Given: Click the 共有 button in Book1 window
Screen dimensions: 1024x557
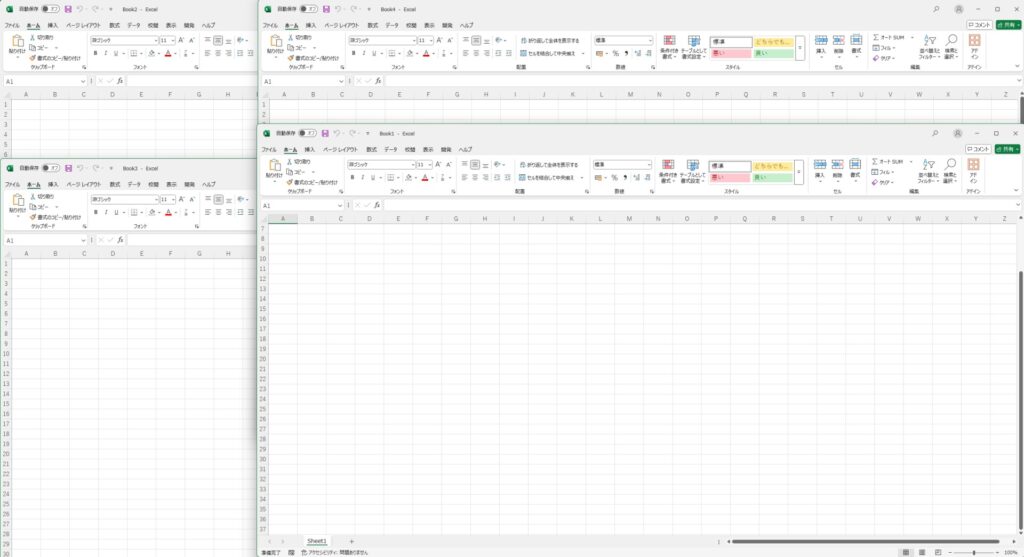Looking at the screenshot, I should (x=1007, y=149).
